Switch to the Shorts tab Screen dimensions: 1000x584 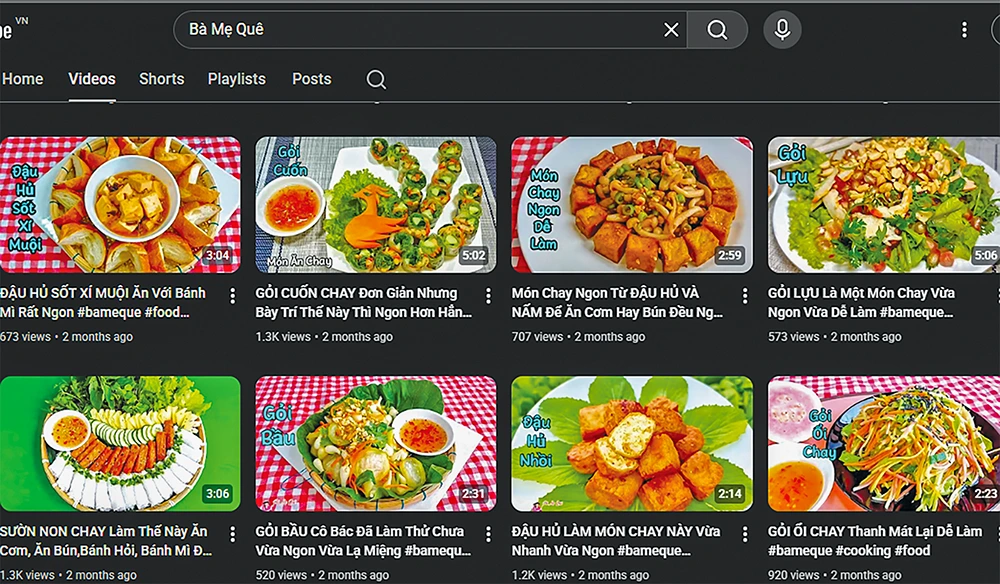coord(161,79)
